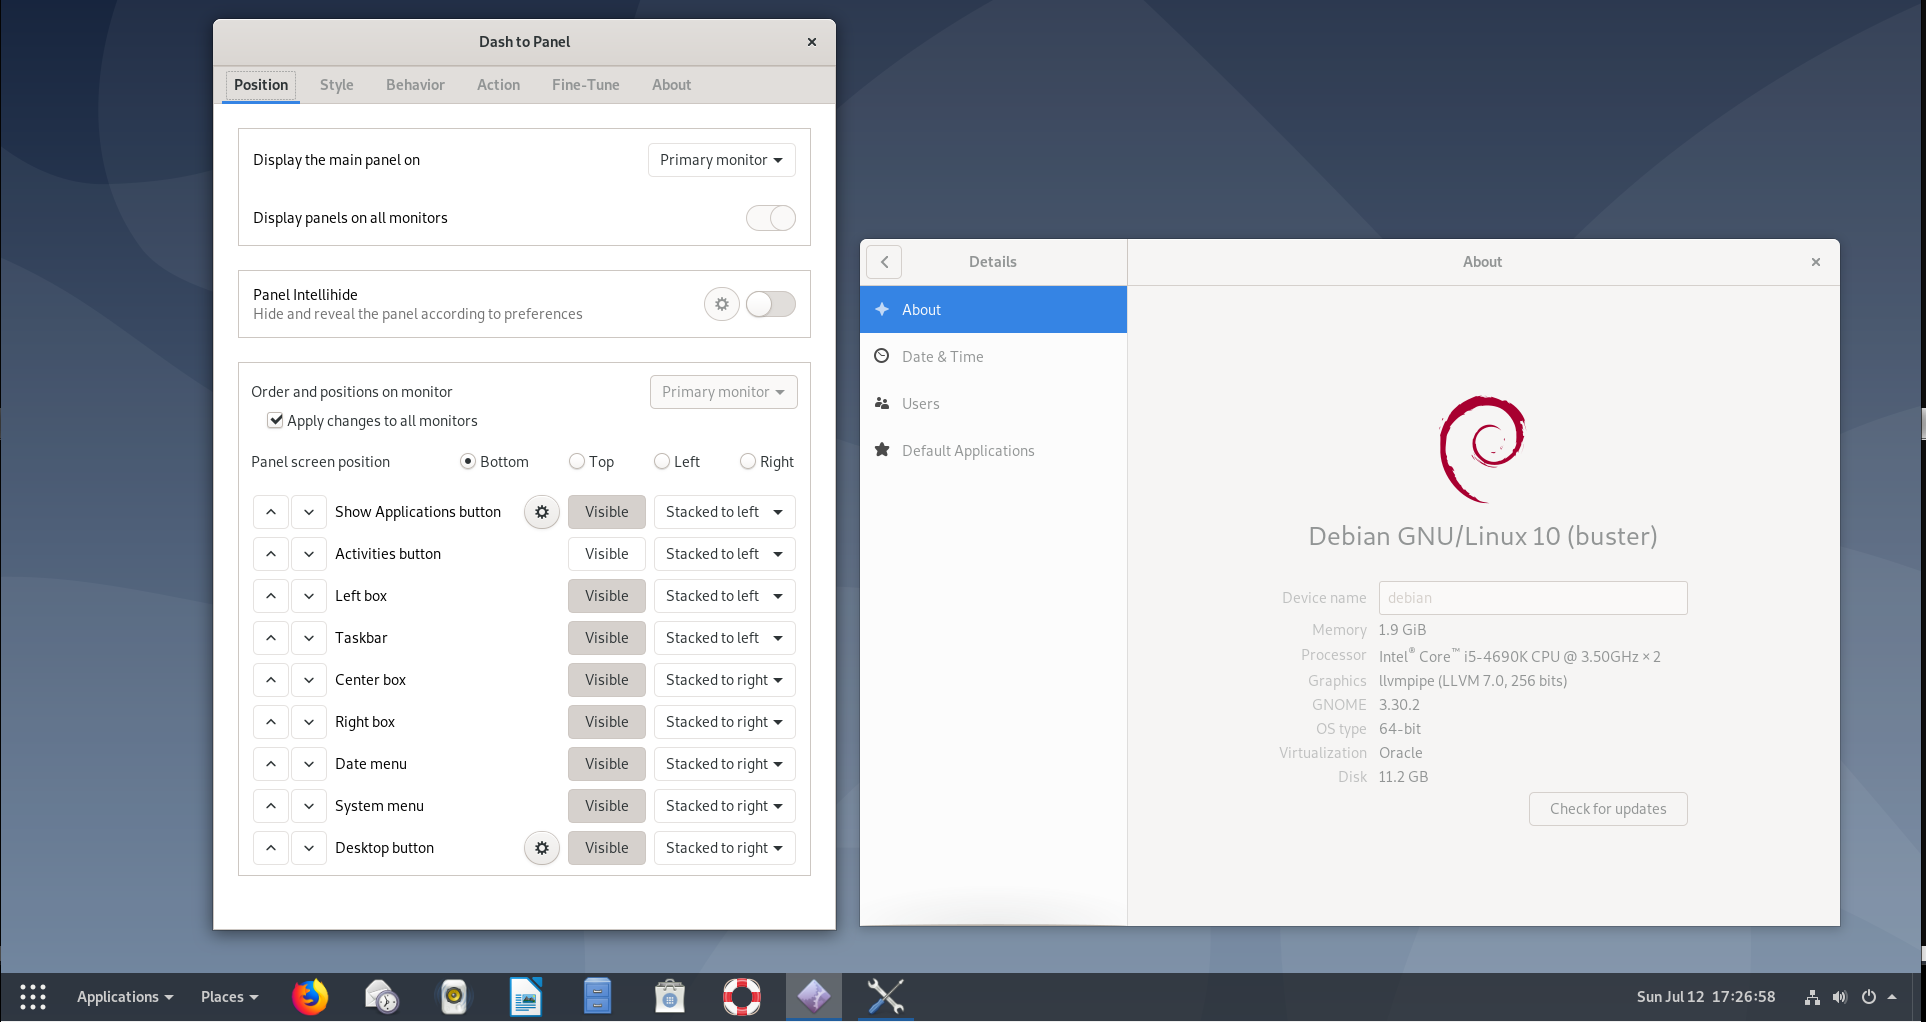Open Desktop button stacking dropdown
This screenshot has height=1022, width=1926.
click(x=725, y=848)
